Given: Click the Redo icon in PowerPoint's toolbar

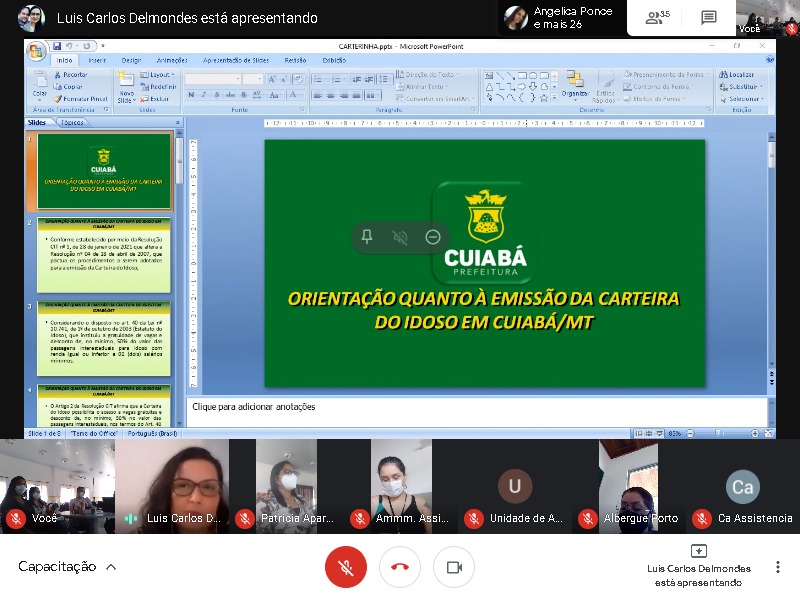Looking at the screenshot, I should [87, 46].
